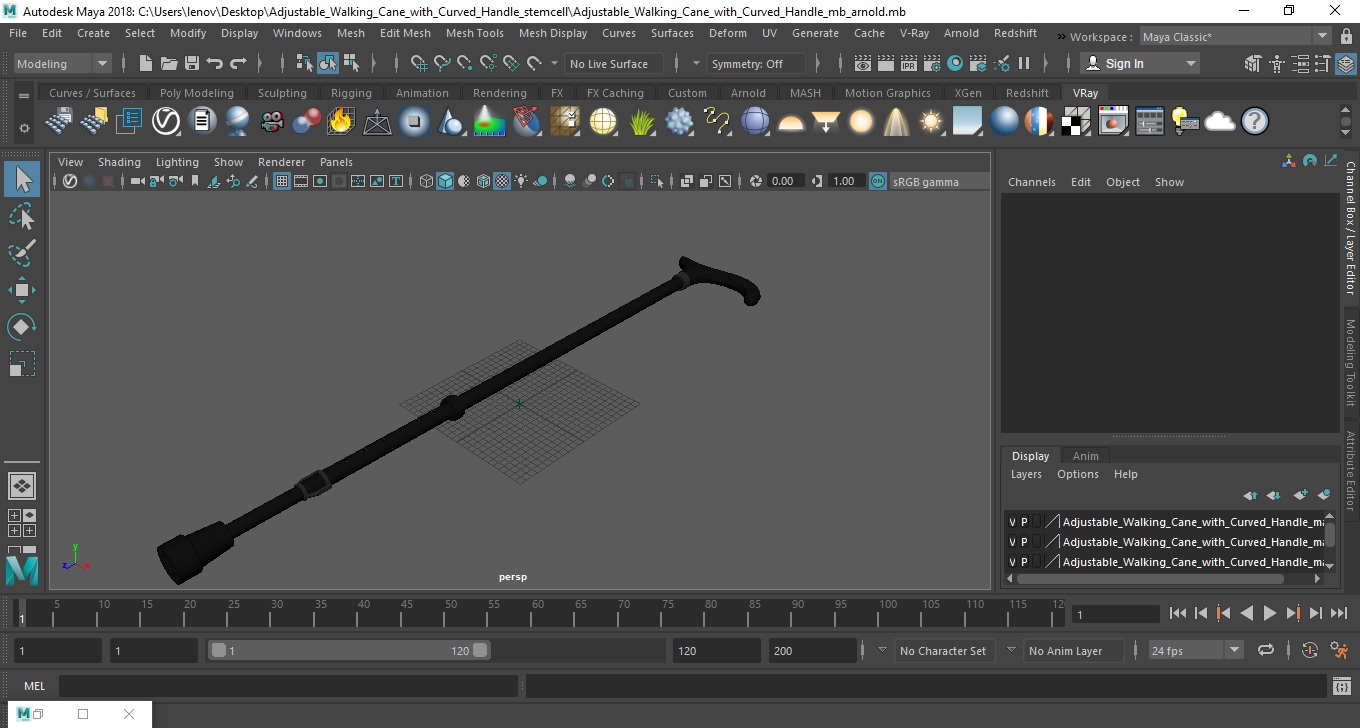
Task: Open the Mesh Tools menu
Action: point(474,33)
